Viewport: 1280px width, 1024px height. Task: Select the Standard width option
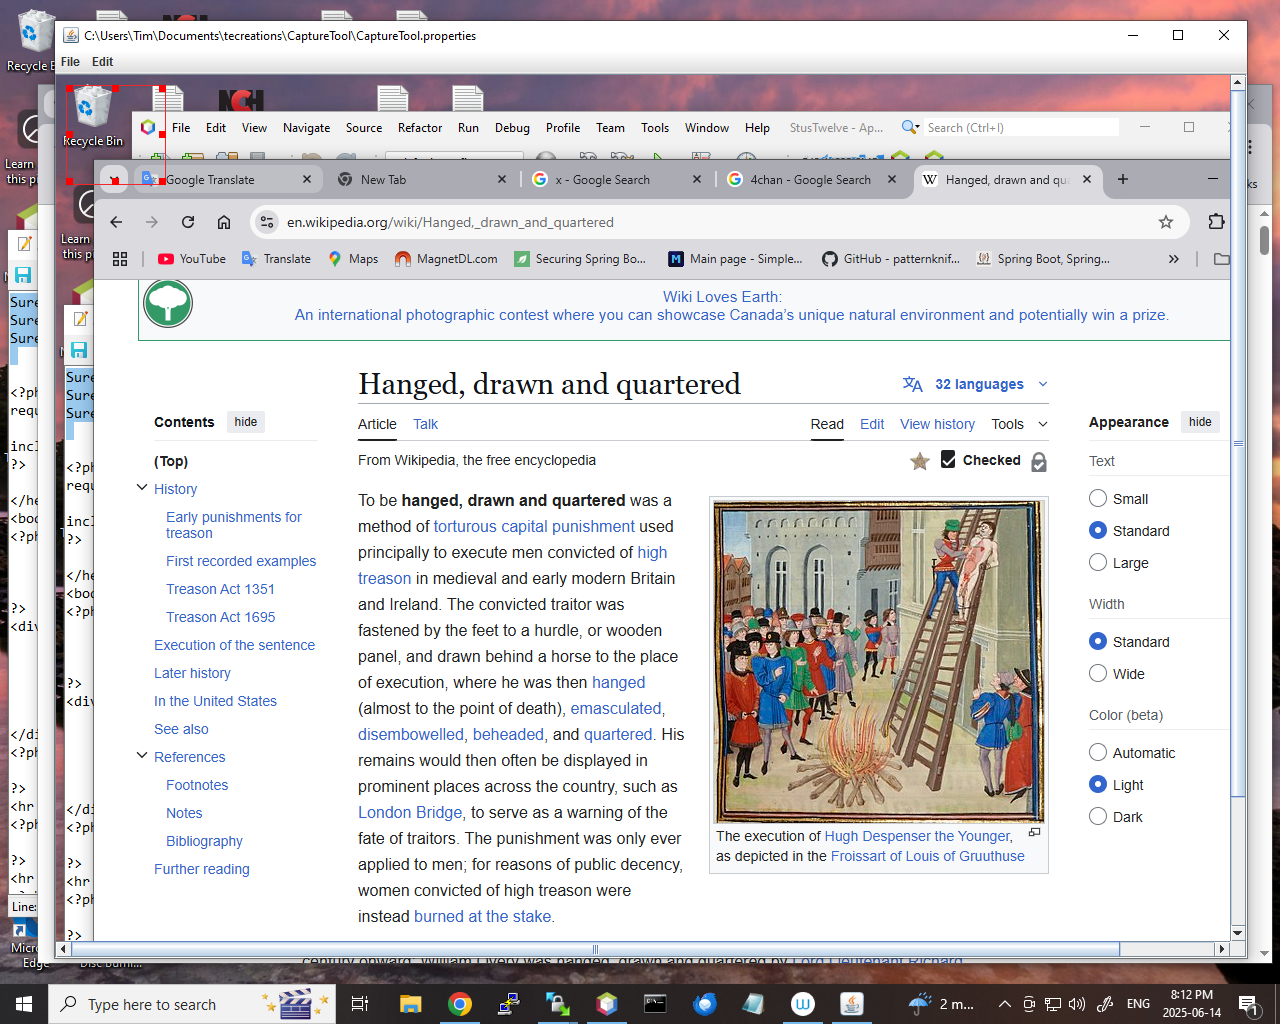1098,641
